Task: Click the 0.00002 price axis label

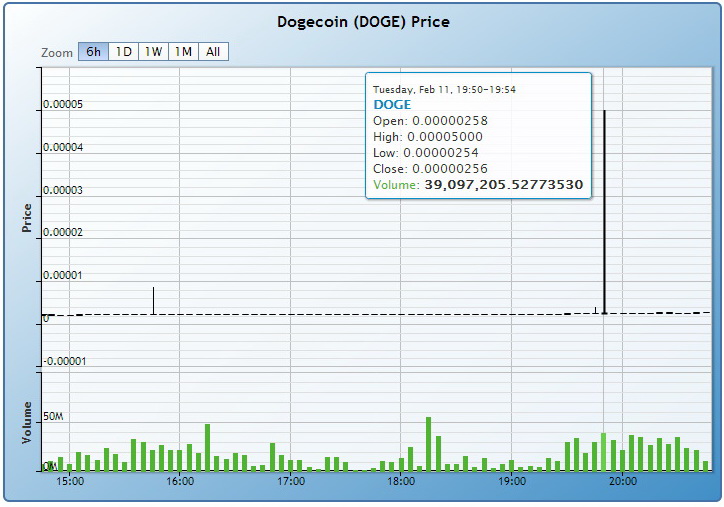Action: [63, 232]
